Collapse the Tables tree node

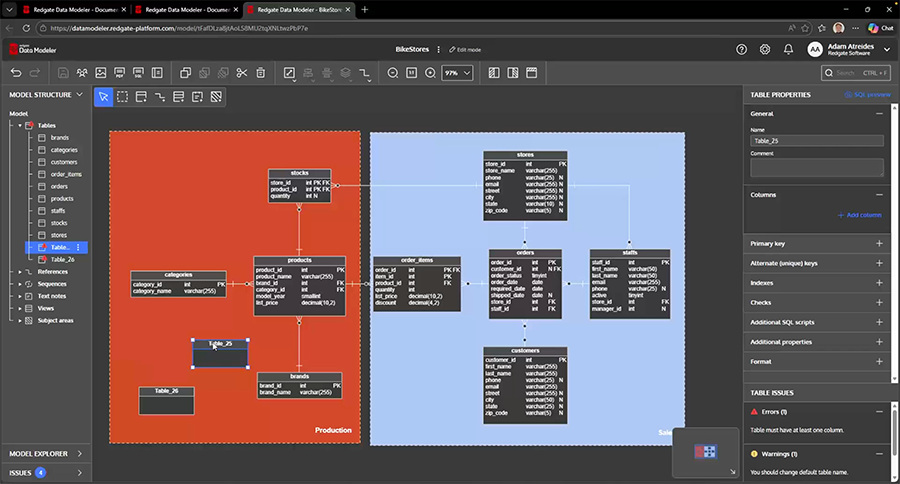click(x=19, y=125)
